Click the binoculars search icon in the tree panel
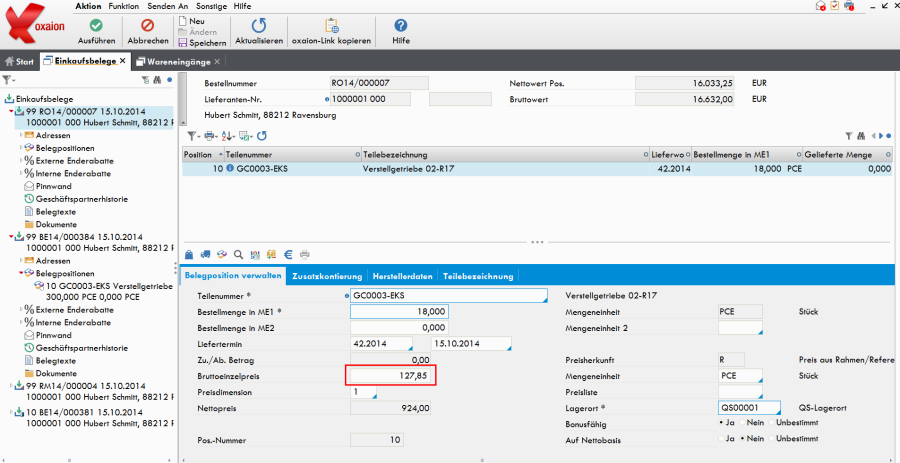 [x=157, y=80]
